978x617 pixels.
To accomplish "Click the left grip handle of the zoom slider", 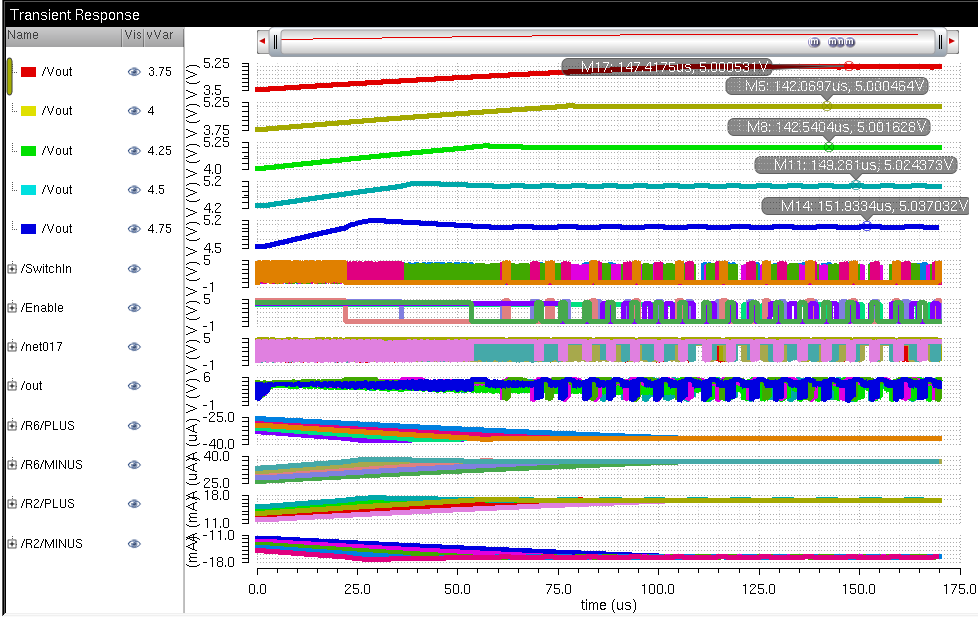I will pyautogui.click(x=276, y=41).
